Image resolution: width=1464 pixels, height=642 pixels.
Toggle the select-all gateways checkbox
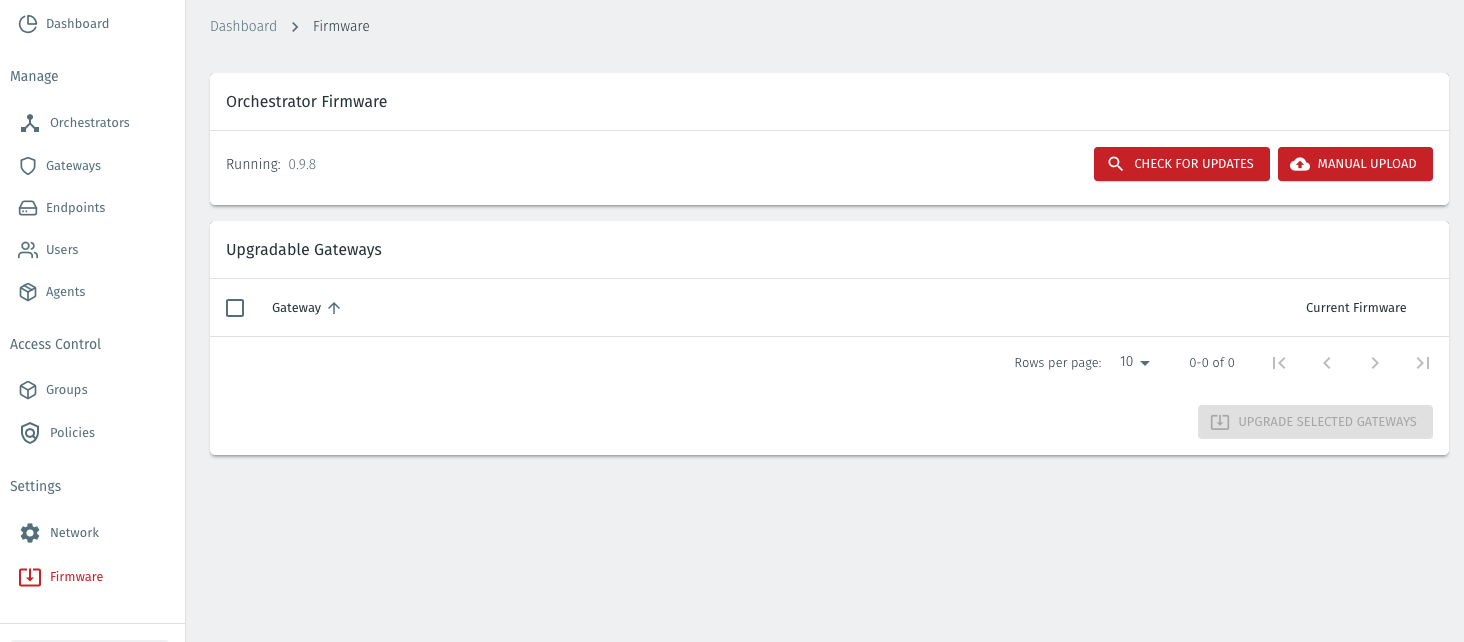coord(235,307)
